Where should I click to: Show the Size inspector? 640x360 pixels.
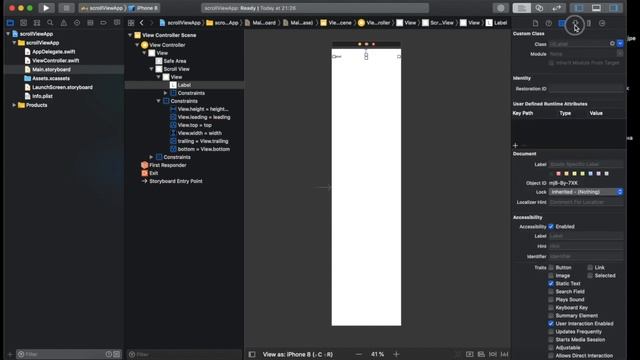click(589, 23)
